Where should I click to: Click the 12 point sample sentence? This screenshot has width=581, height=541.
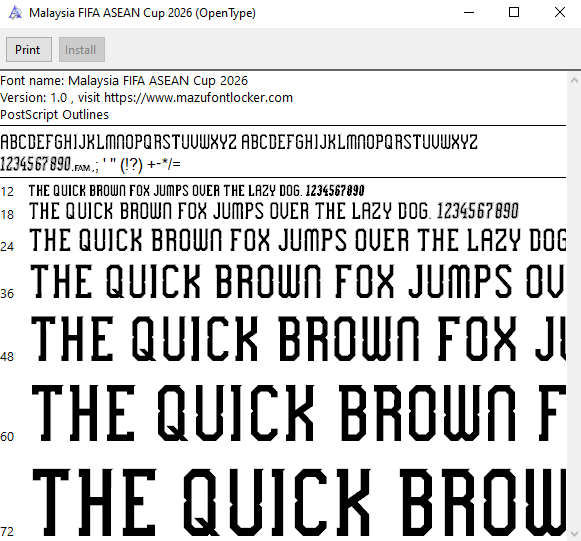pos(196,191)
